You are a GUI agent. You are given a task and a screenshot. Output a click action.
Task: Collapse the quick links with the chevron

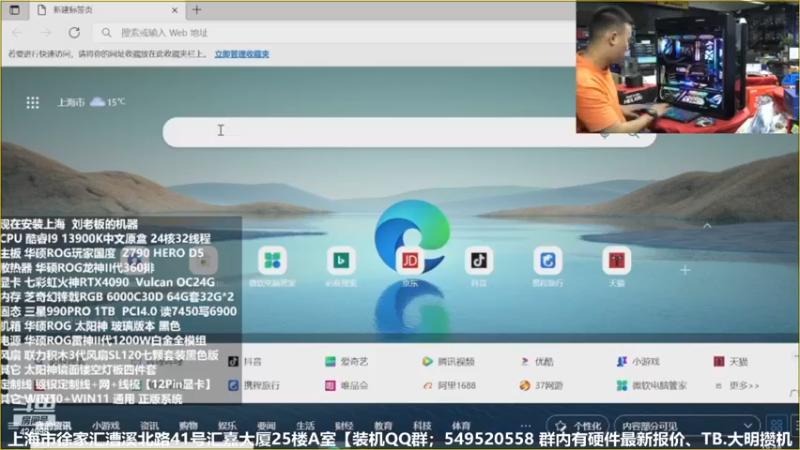point(707,226)
